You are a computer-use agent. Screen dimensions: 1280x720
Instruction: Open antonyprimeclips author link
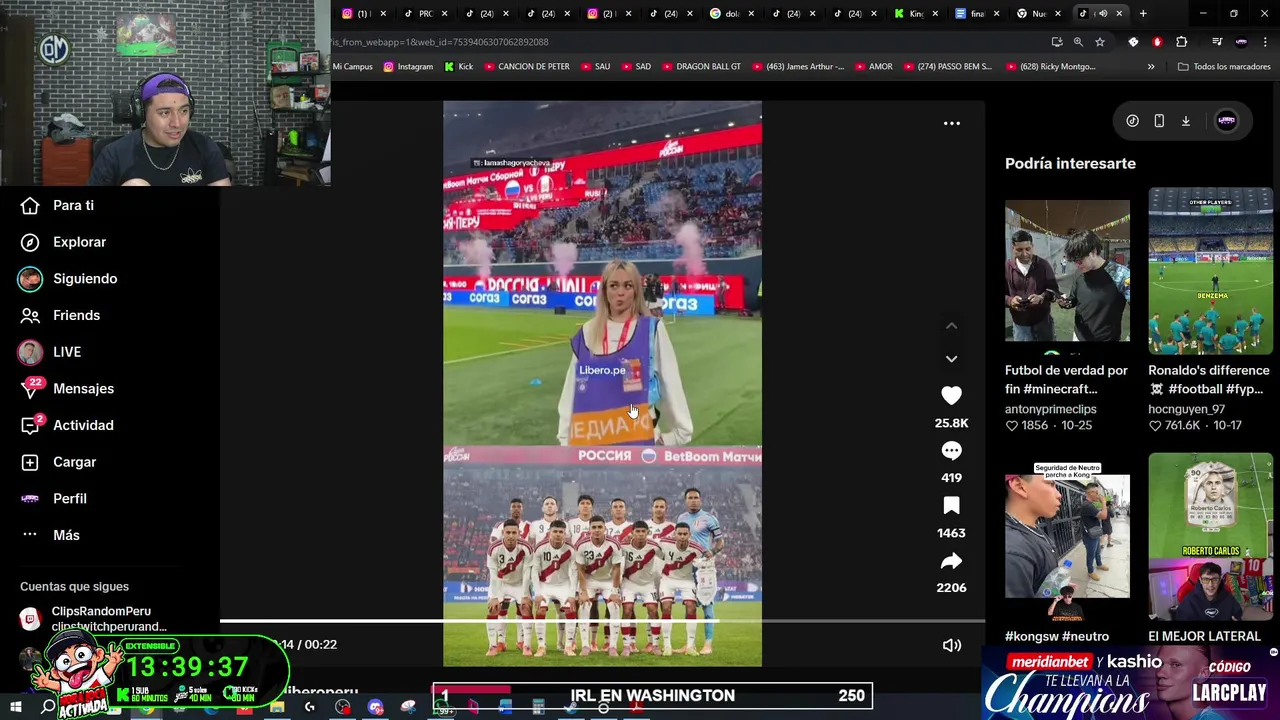point(1050,409)
